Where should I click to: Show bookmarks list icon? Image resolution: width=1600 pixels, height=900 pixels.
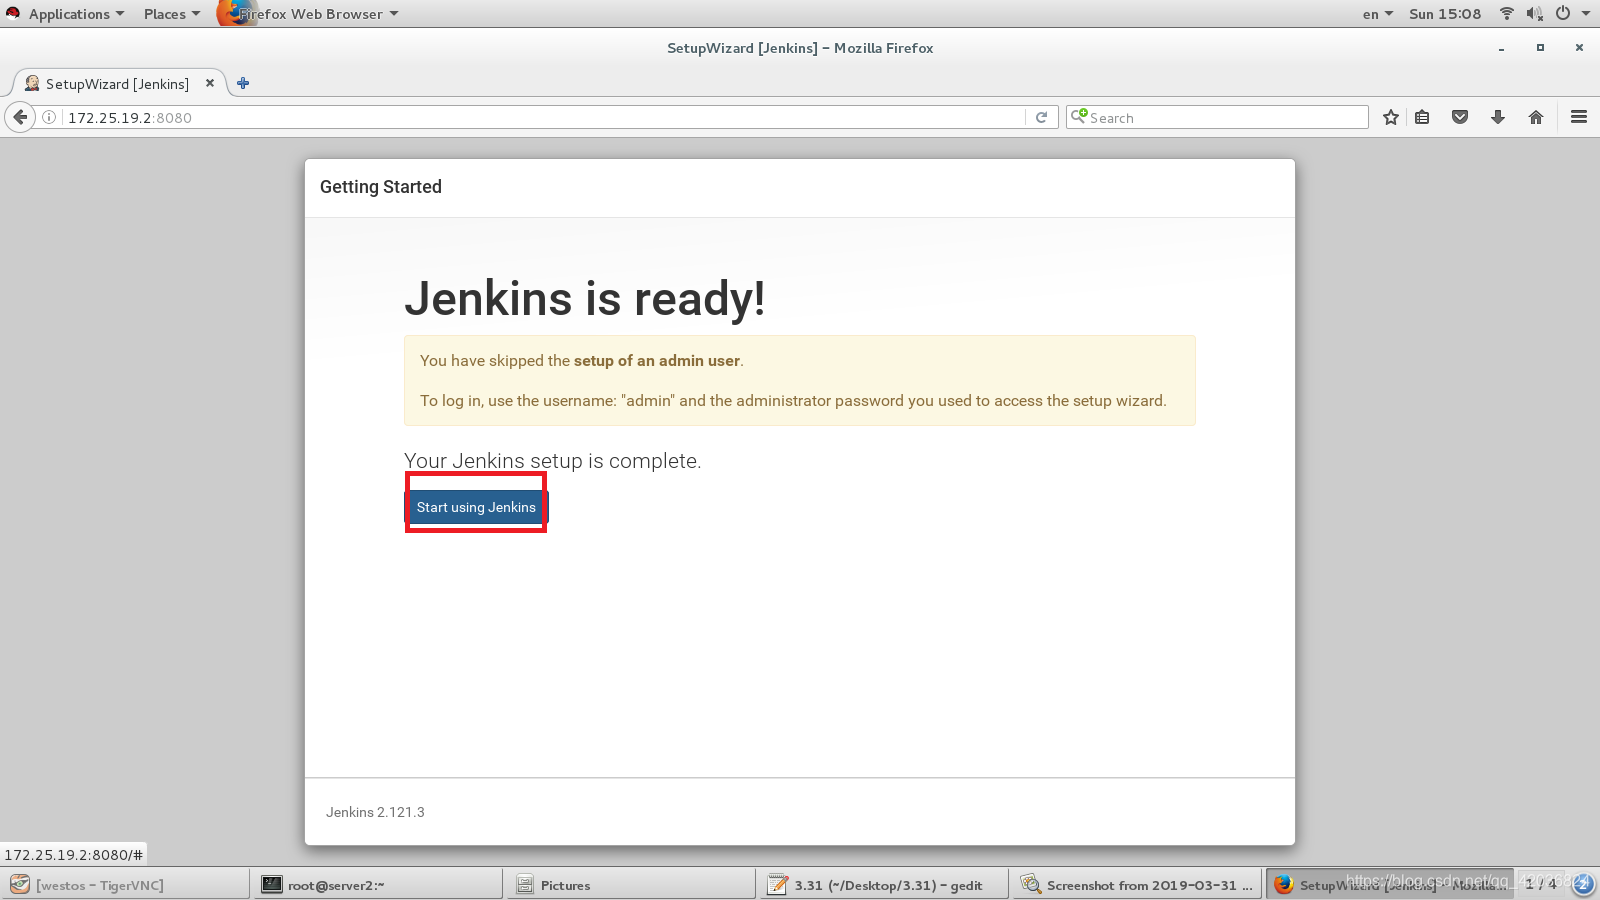(x=1422, y=117)
